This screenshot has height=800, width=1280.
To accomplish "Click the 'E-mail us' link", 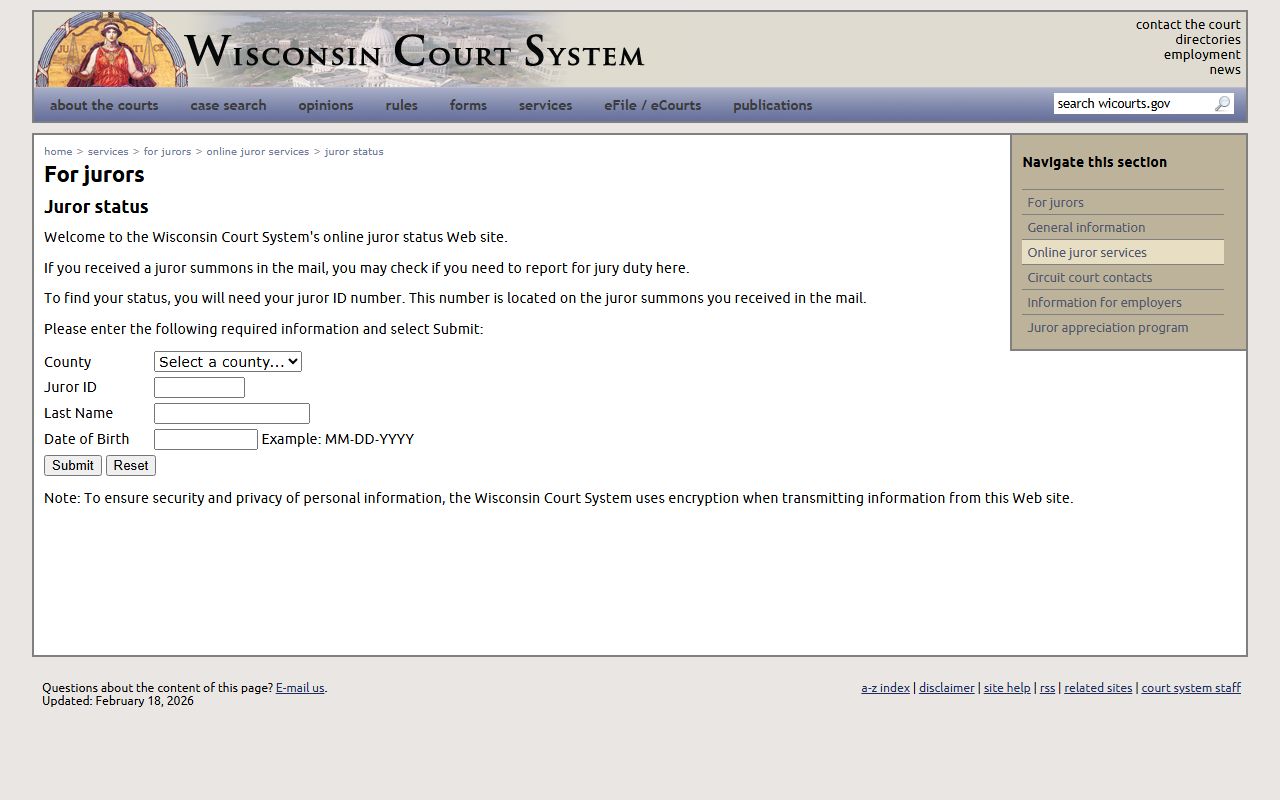I will click(300, 688).
